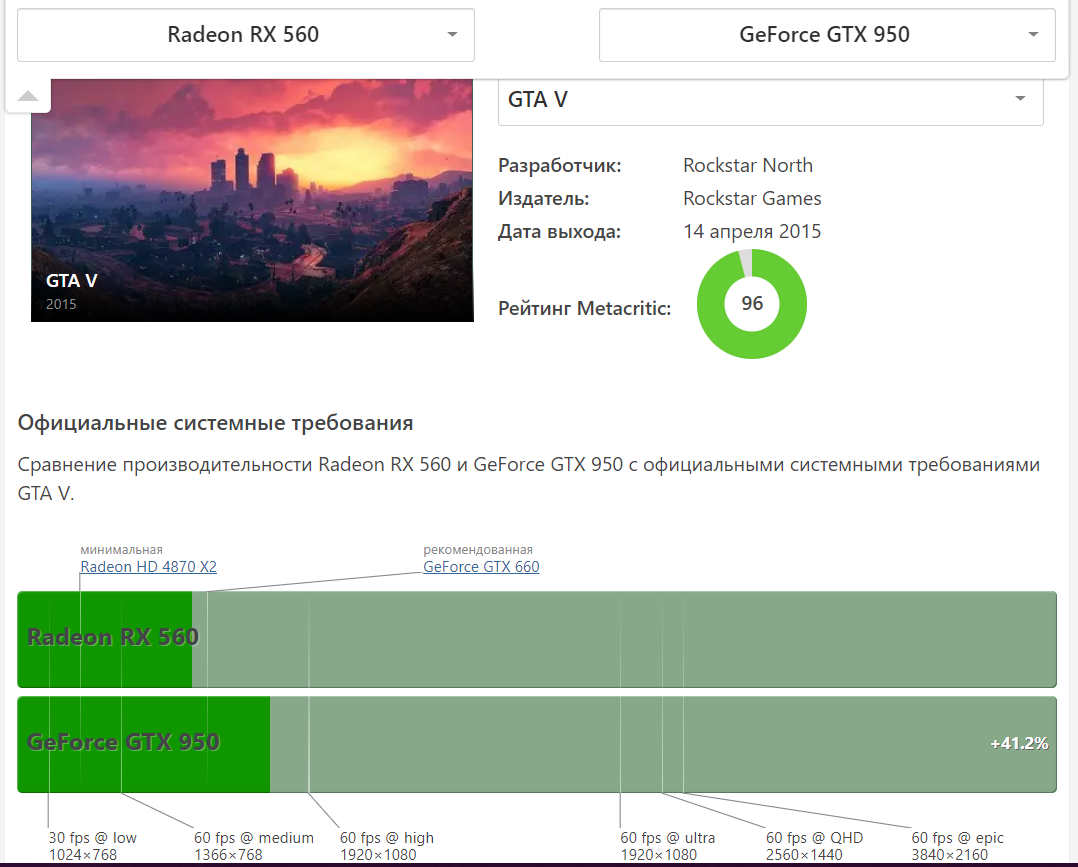Open the Radeon RX 560 selector dropdown
1078x867 pixels.
[245, 35]
